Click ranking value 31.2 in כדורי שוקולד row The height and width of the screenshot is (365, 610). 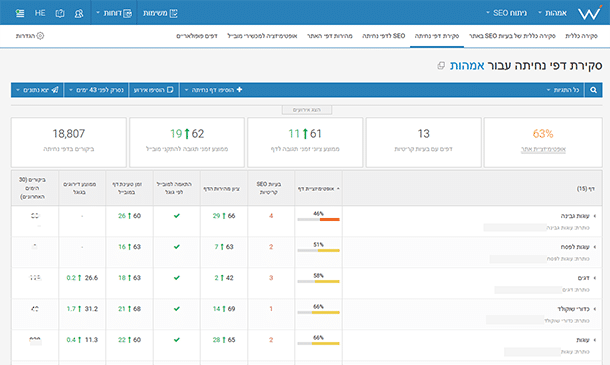click(91, 309)
